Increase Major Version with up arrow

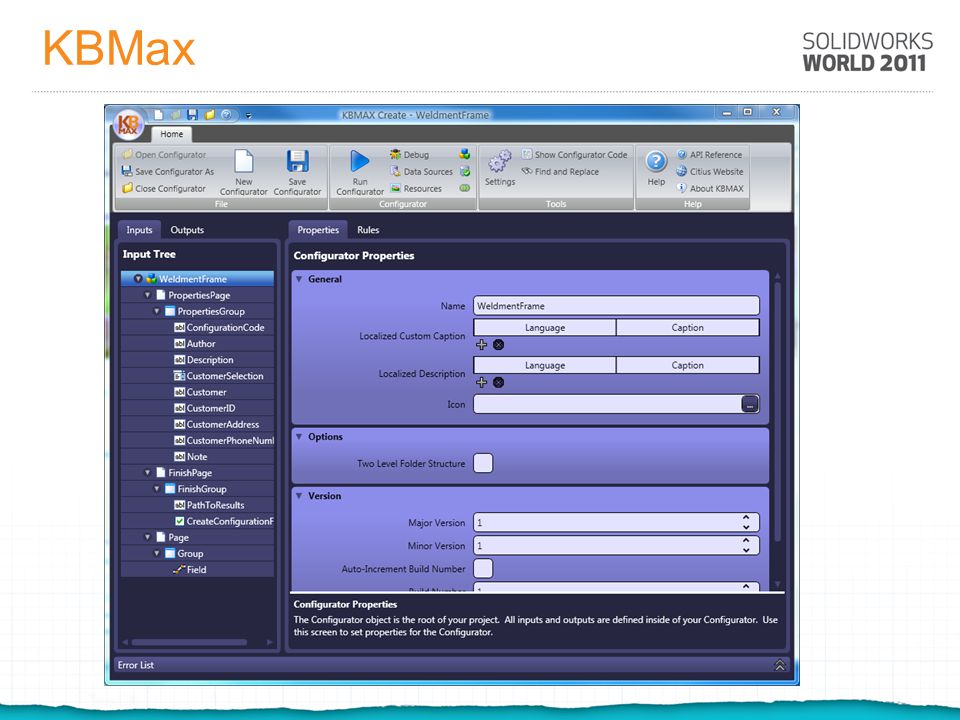[x=746, y=518]
